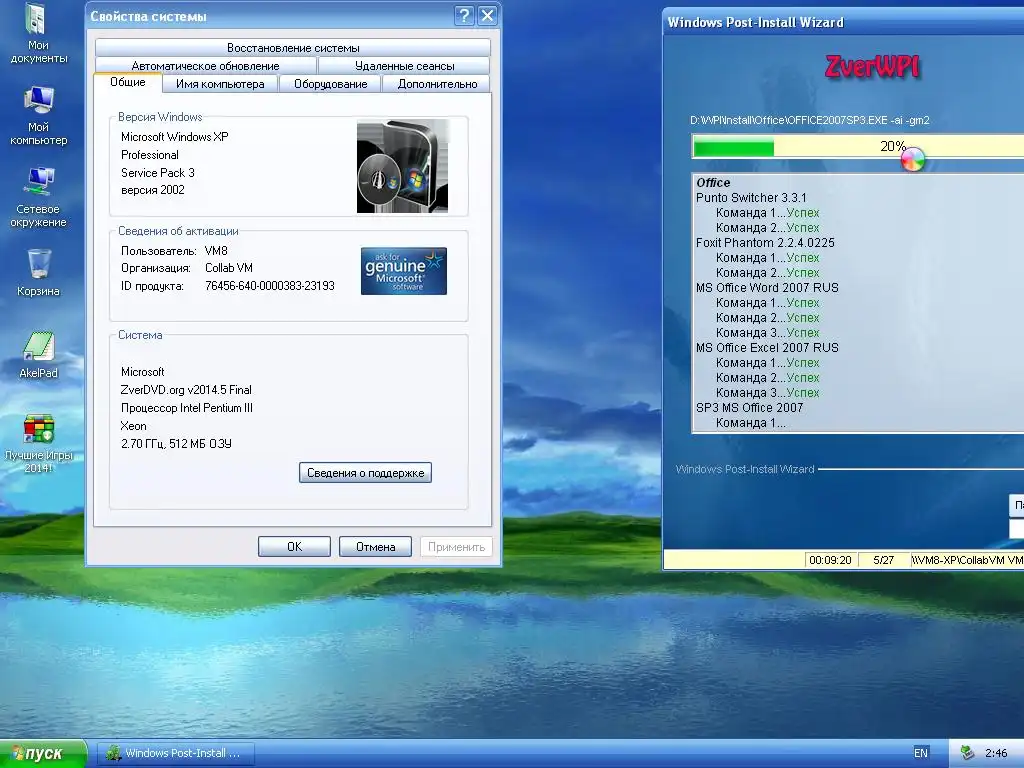
Task: Click the disabled Применить button
Action: click(456, 547)
